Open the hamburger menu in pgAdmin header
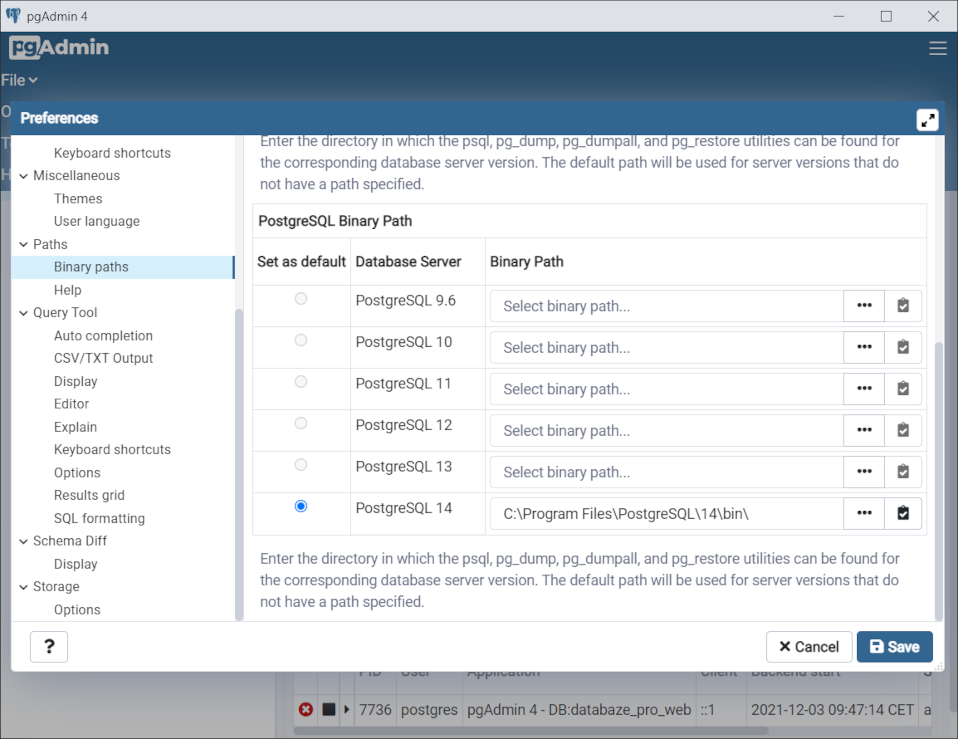The height and width of the screenshot is (739, 958). pos(937,48)
